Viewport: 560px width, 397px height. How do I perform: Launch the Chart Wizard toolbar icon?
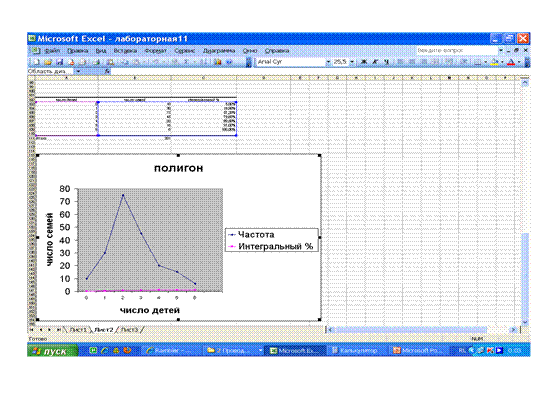coord(217,62)
